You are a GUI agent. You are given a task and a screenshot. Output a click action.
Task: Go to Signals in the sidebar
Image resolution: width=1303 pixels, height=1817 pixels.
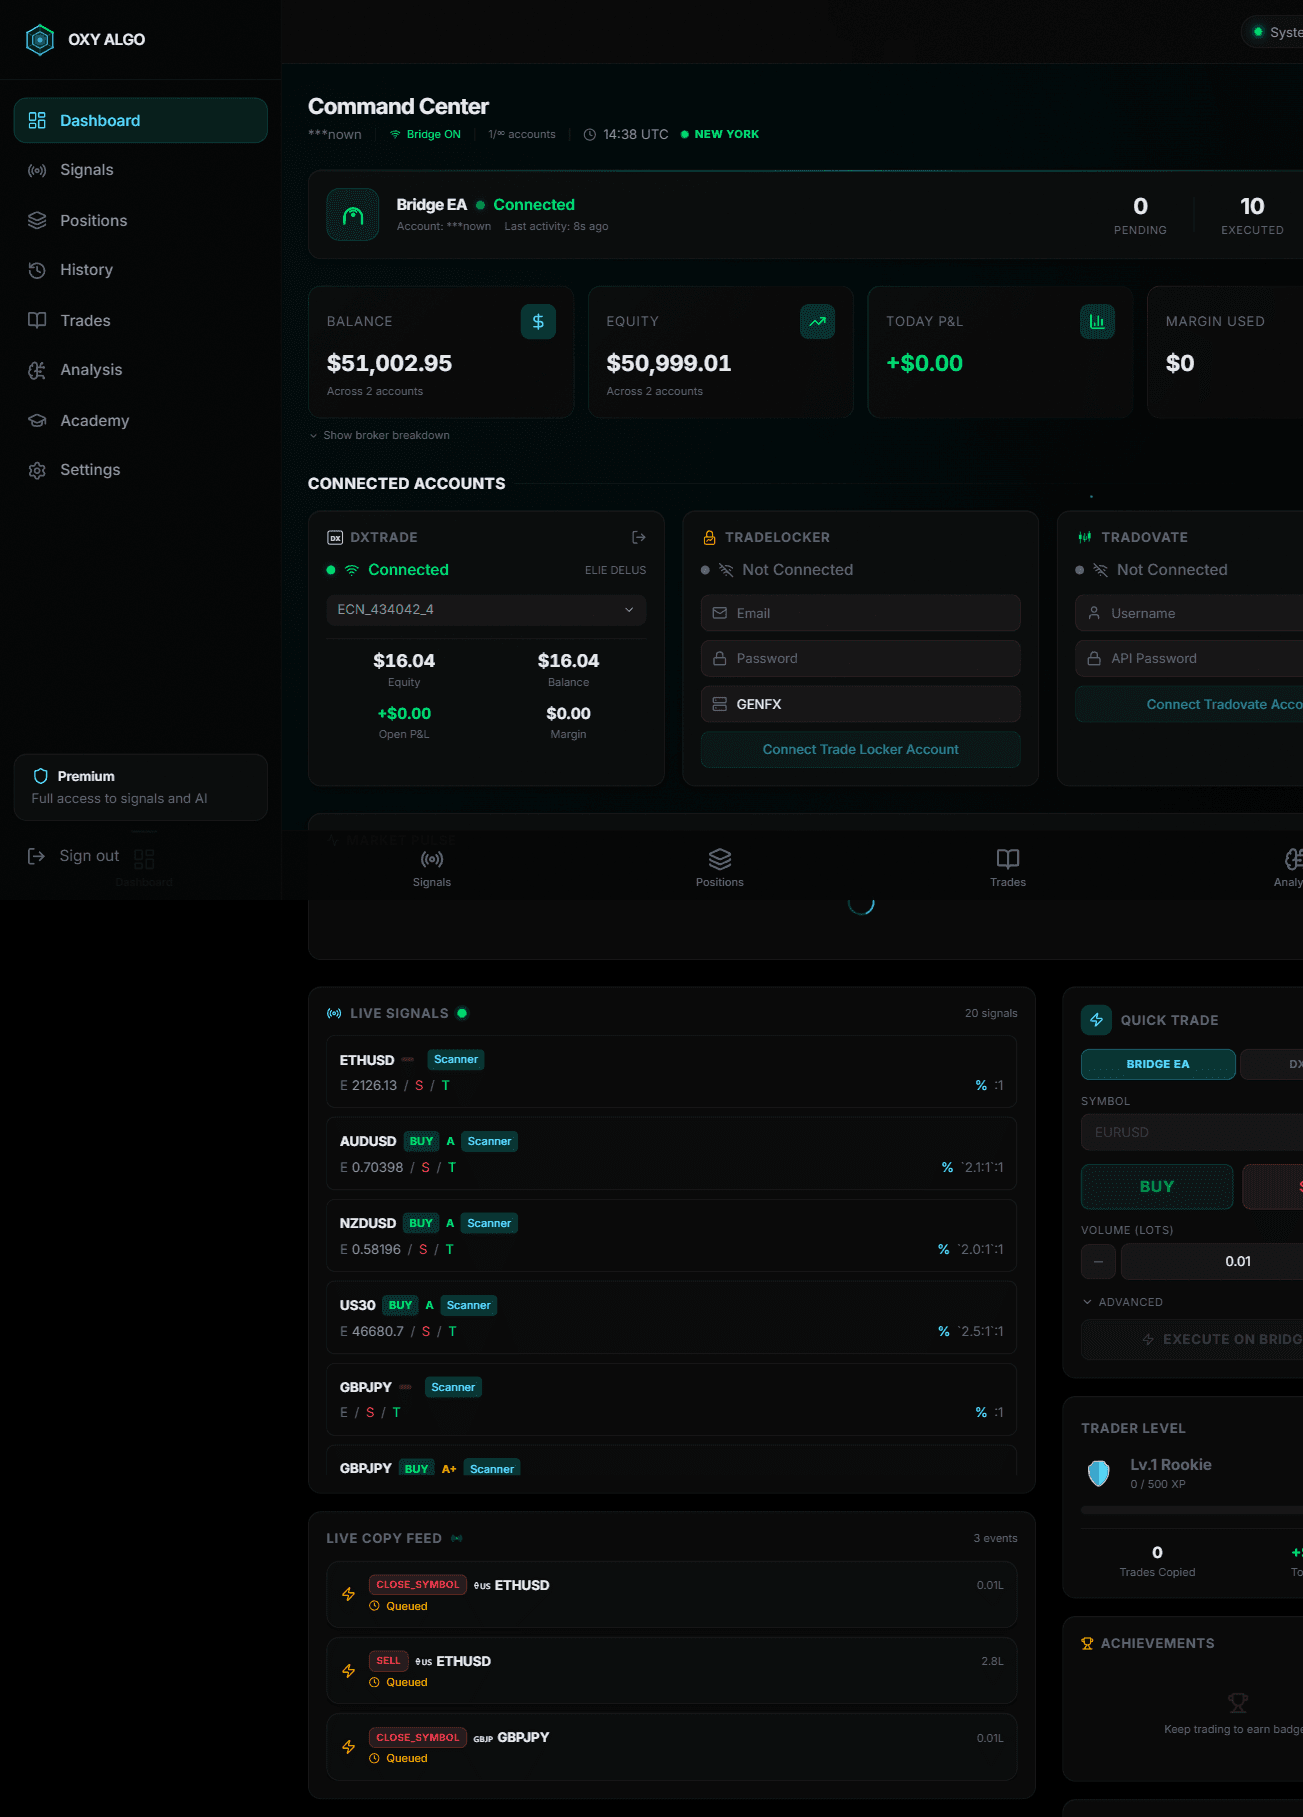[x=141, y=170]
